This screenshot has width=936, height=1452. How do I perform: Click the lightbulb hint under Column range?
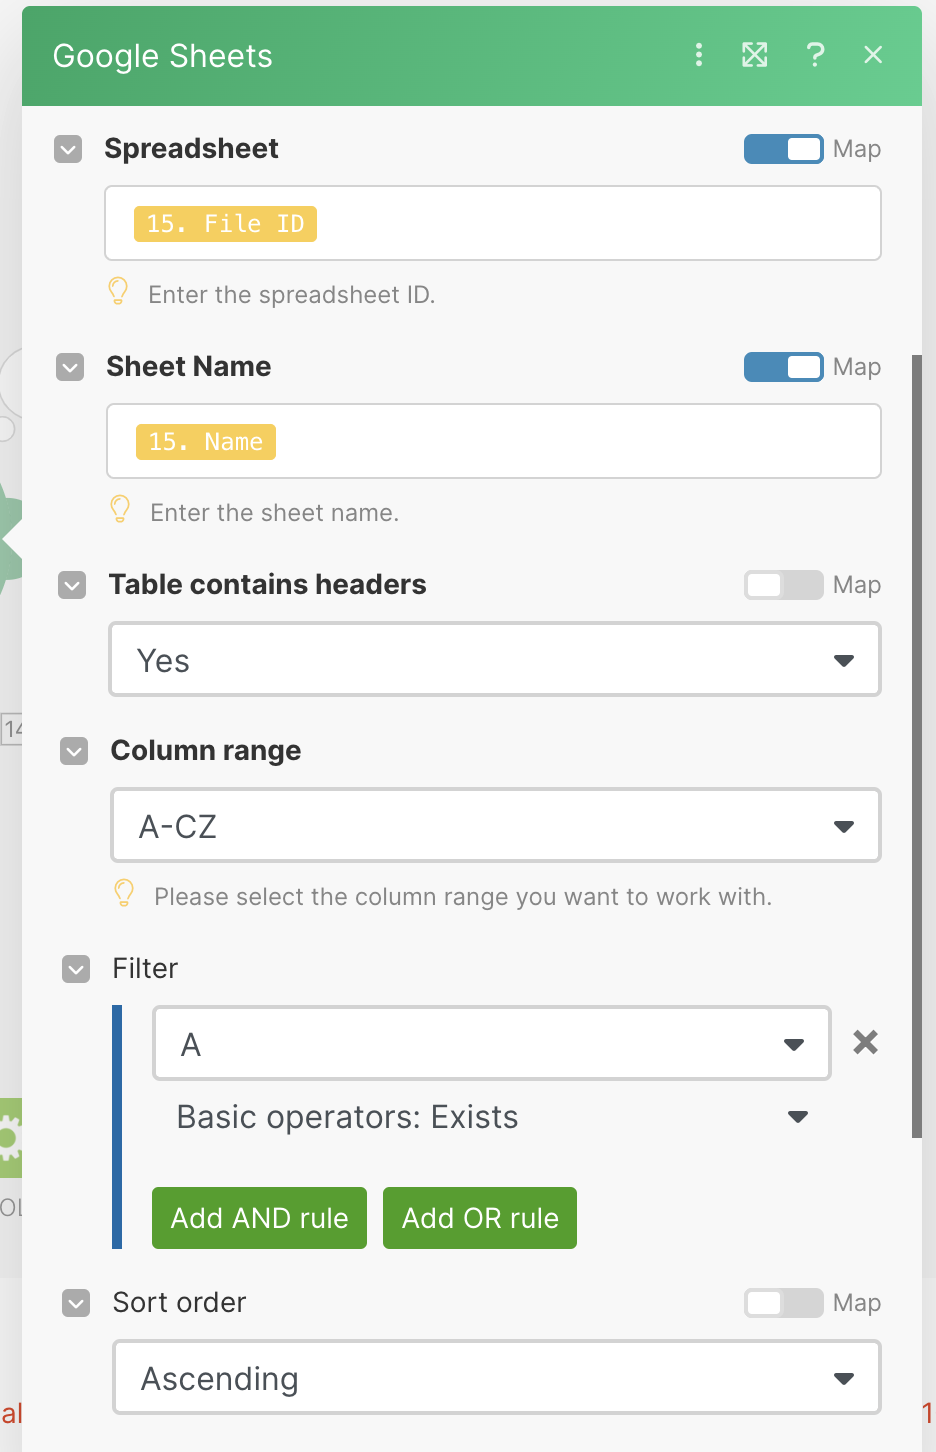coord(124,893)
